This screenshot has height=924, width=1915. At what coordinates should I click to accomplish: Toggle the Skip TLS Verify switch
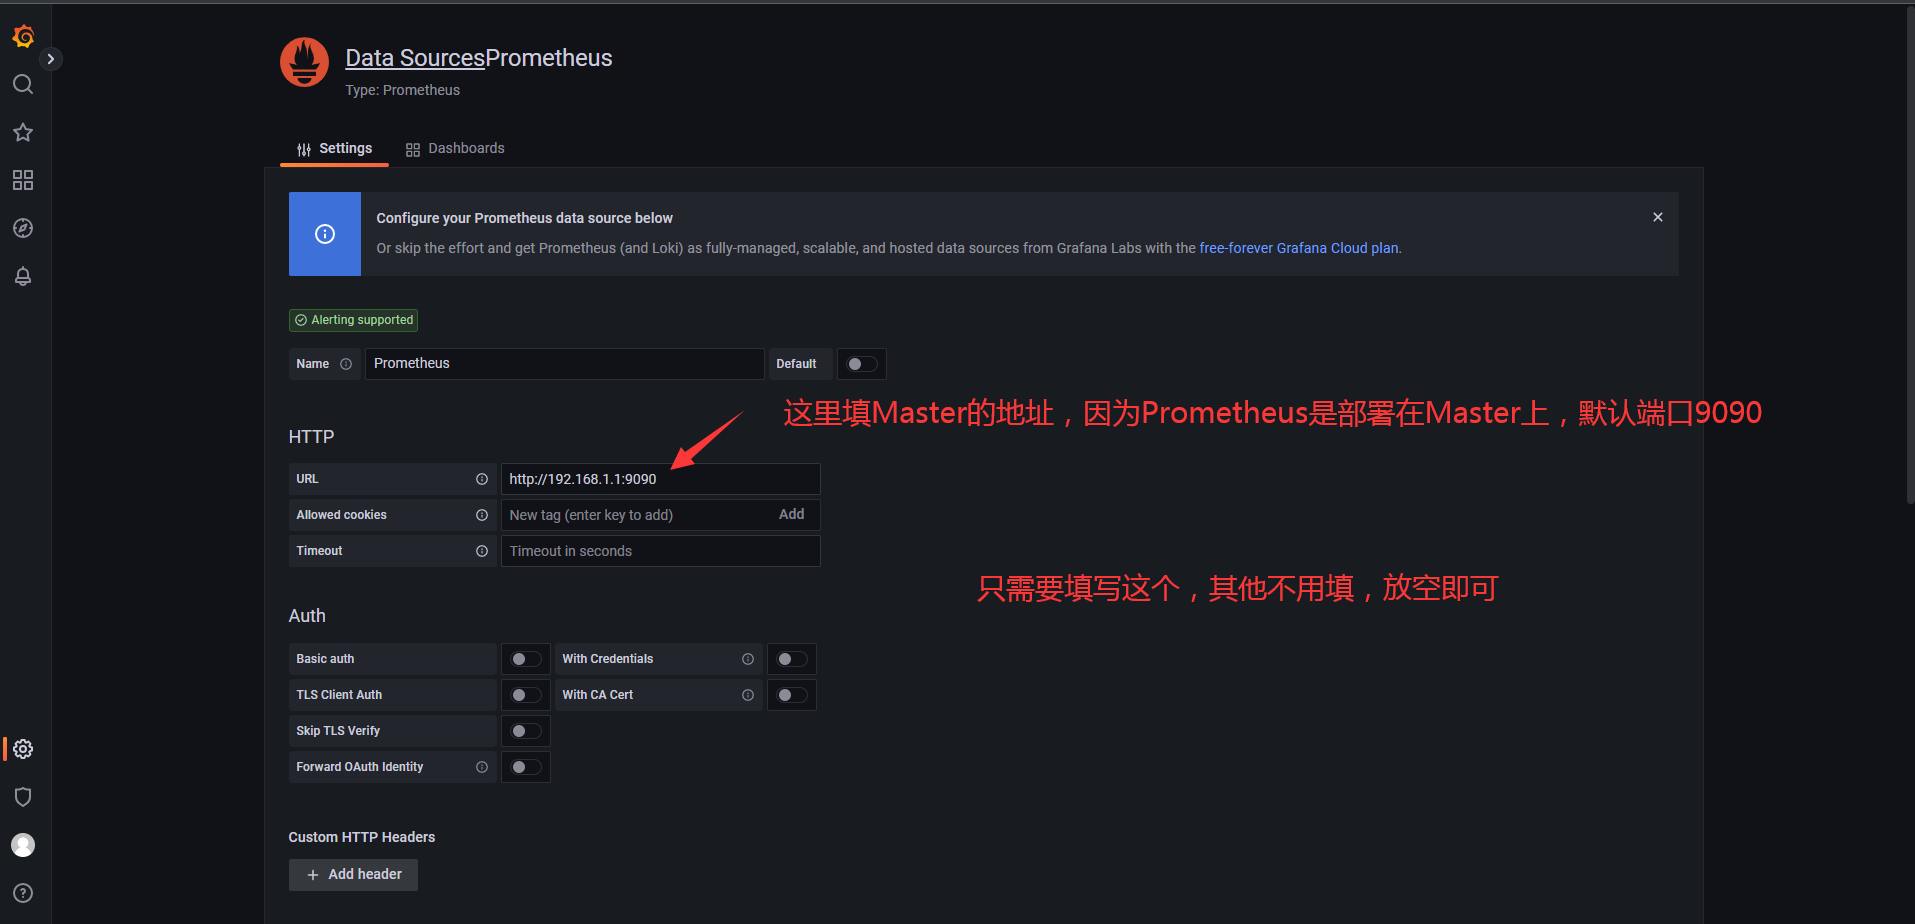pos(526,731)
